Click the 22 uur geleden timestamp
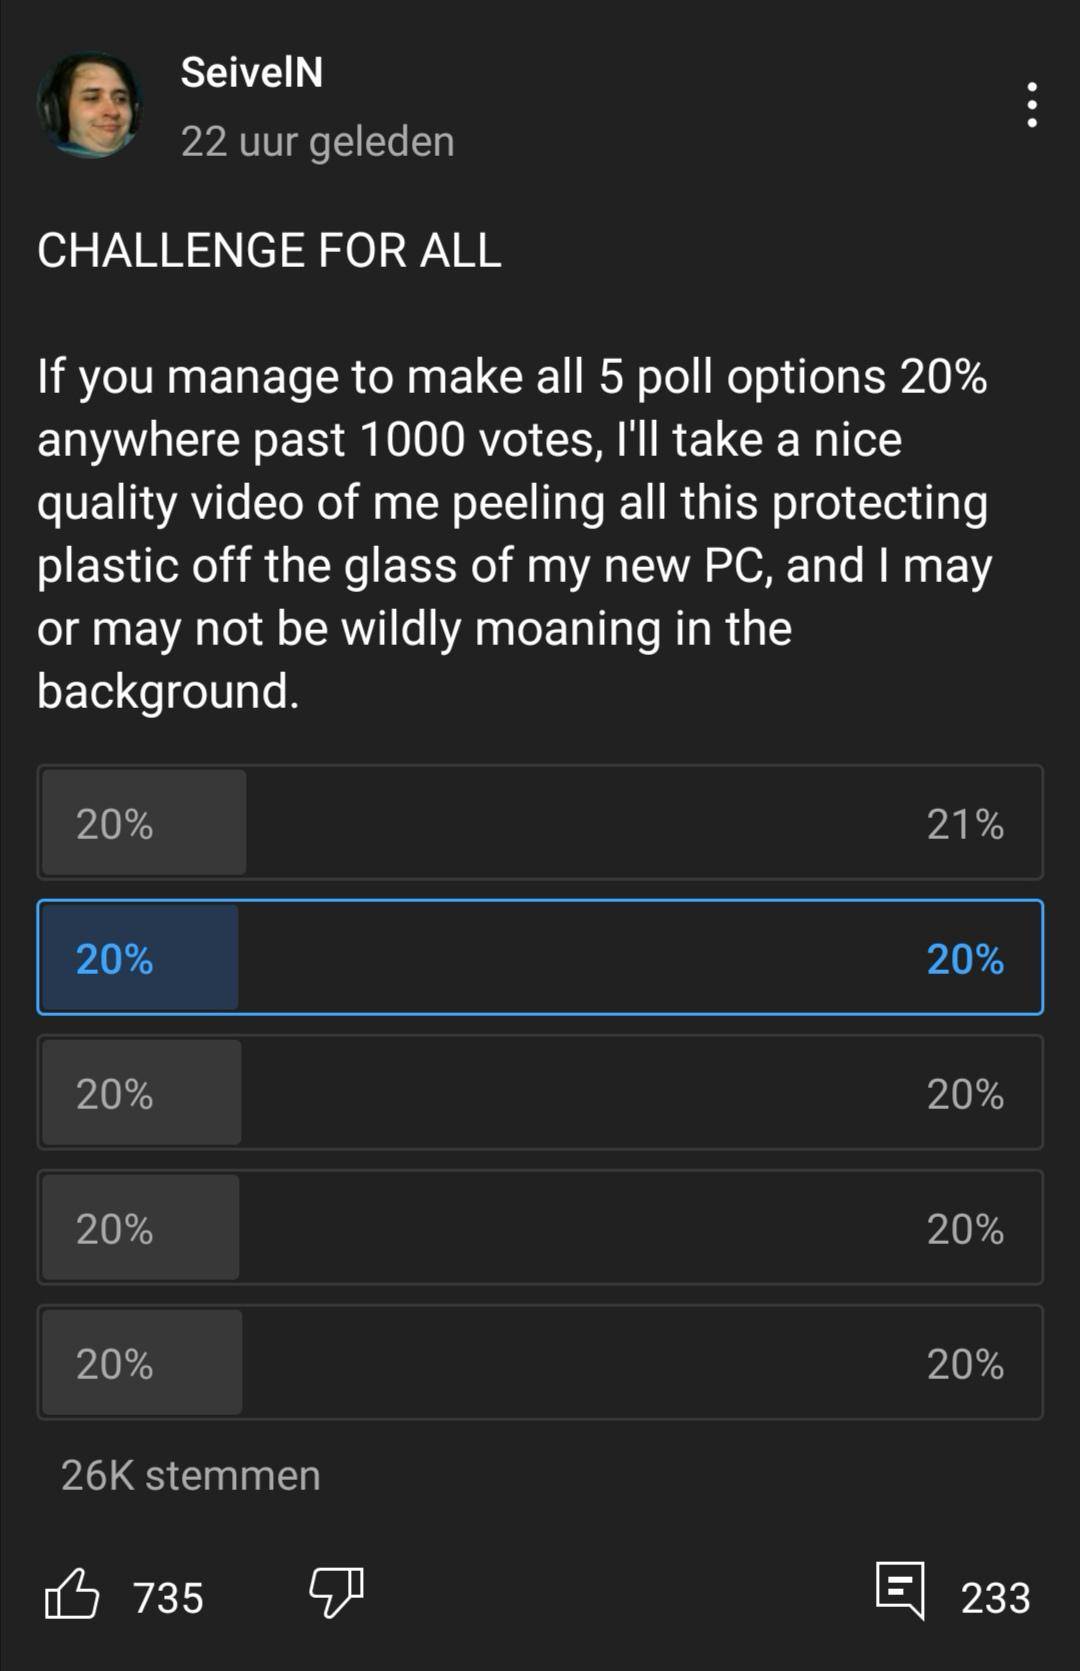Screen dimensions: 1080x1671 317,141
